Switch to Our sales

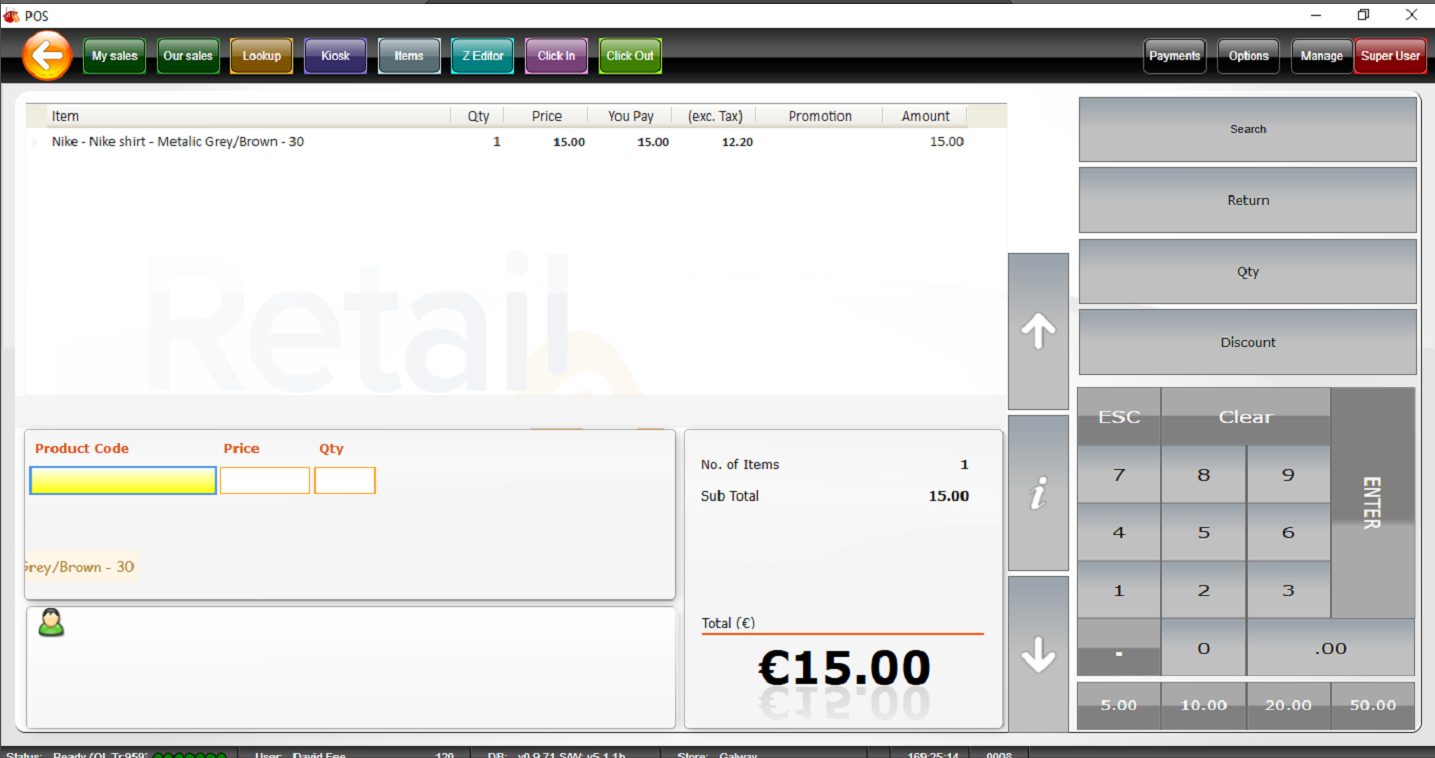188,55
